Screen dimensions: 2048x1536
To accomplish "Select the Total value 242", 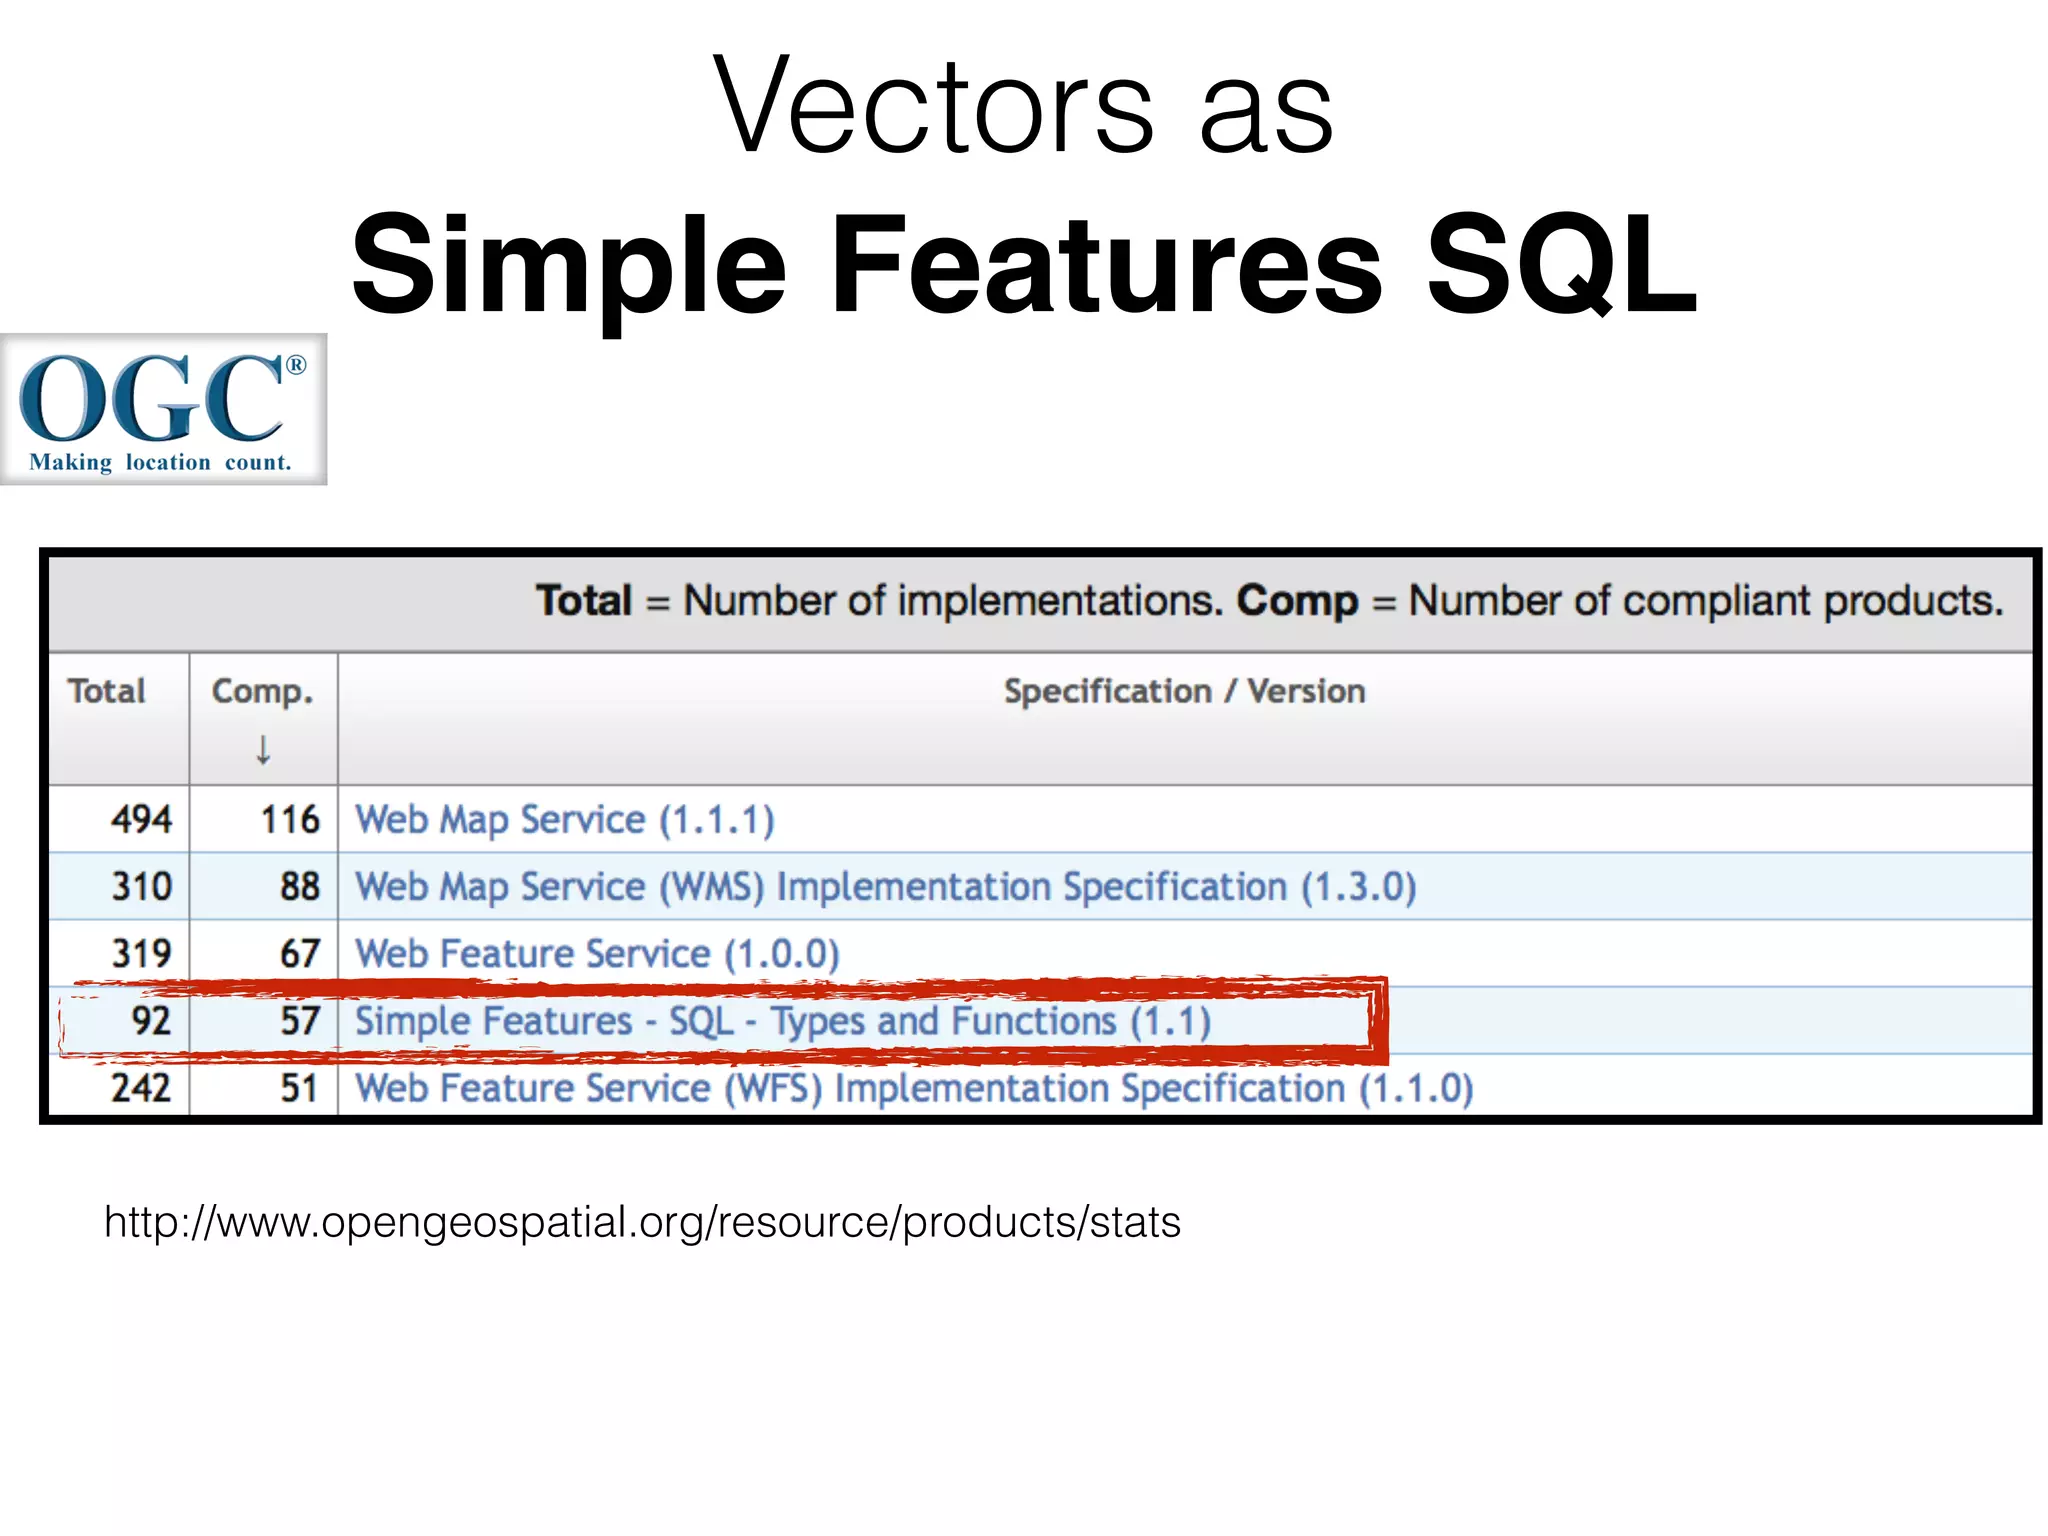I will click(x=142, y=1088).
